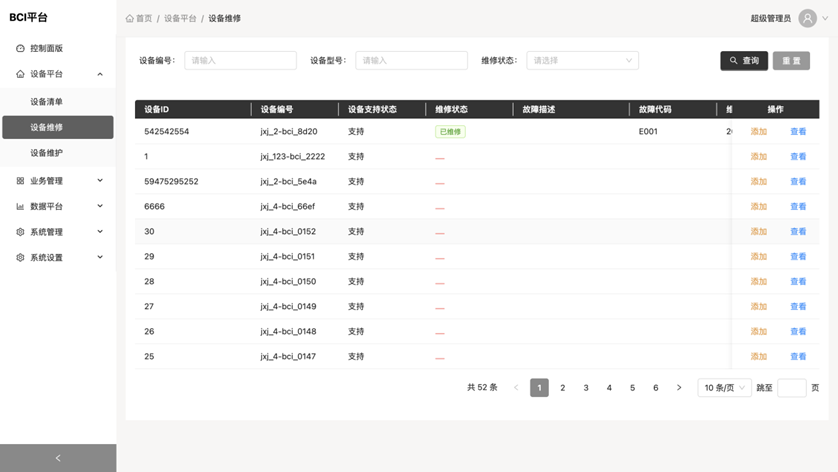
Task: Collapse the sidebar with bottom arrow
Action: point(58,458)
